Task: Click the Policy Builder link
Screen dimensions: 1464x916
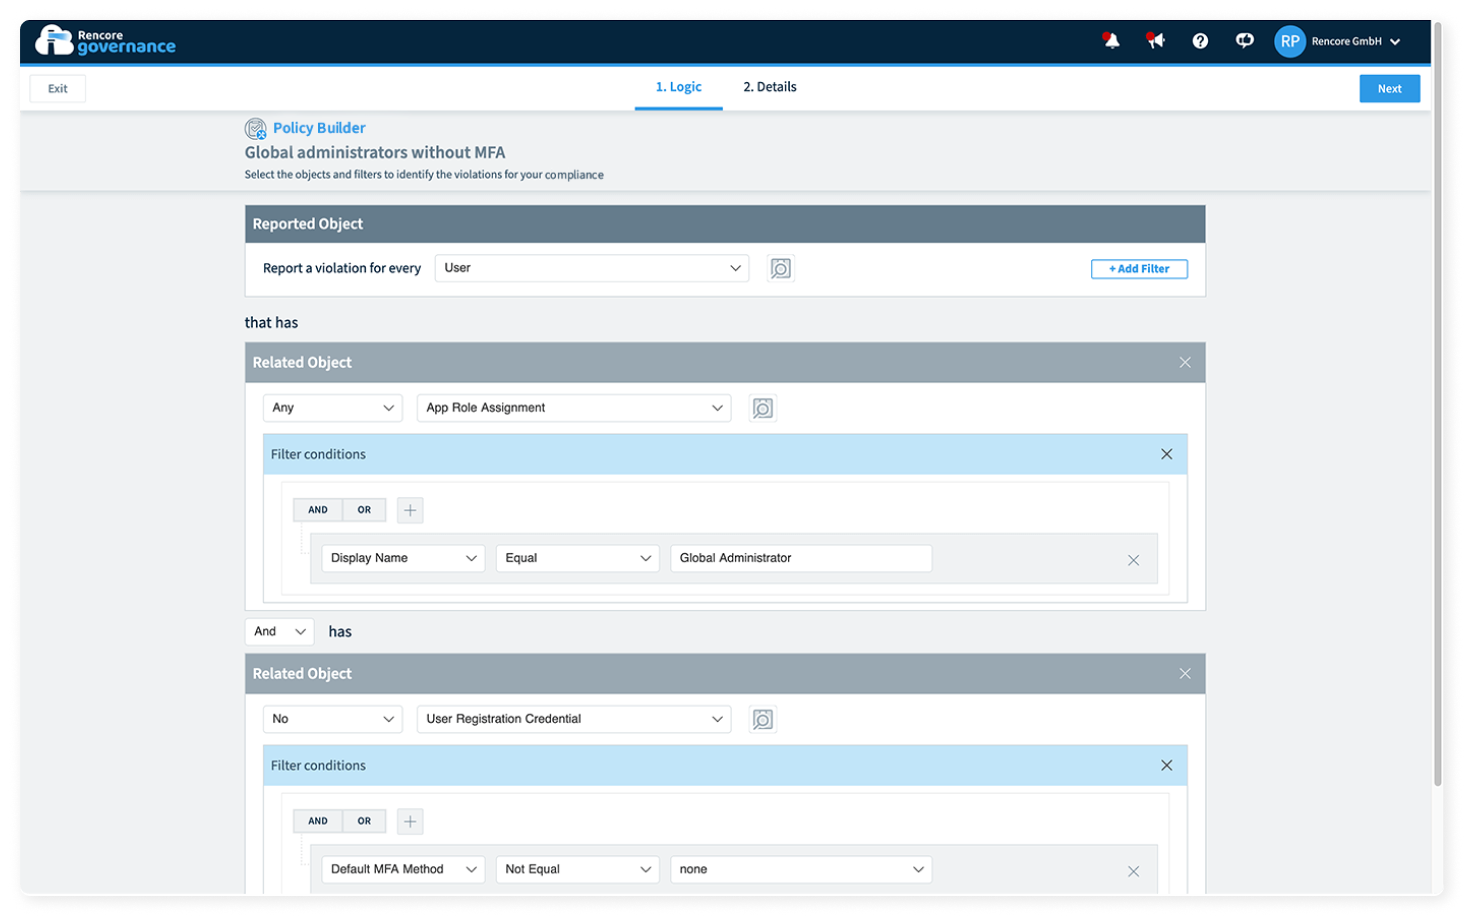Action: (319, 128)
